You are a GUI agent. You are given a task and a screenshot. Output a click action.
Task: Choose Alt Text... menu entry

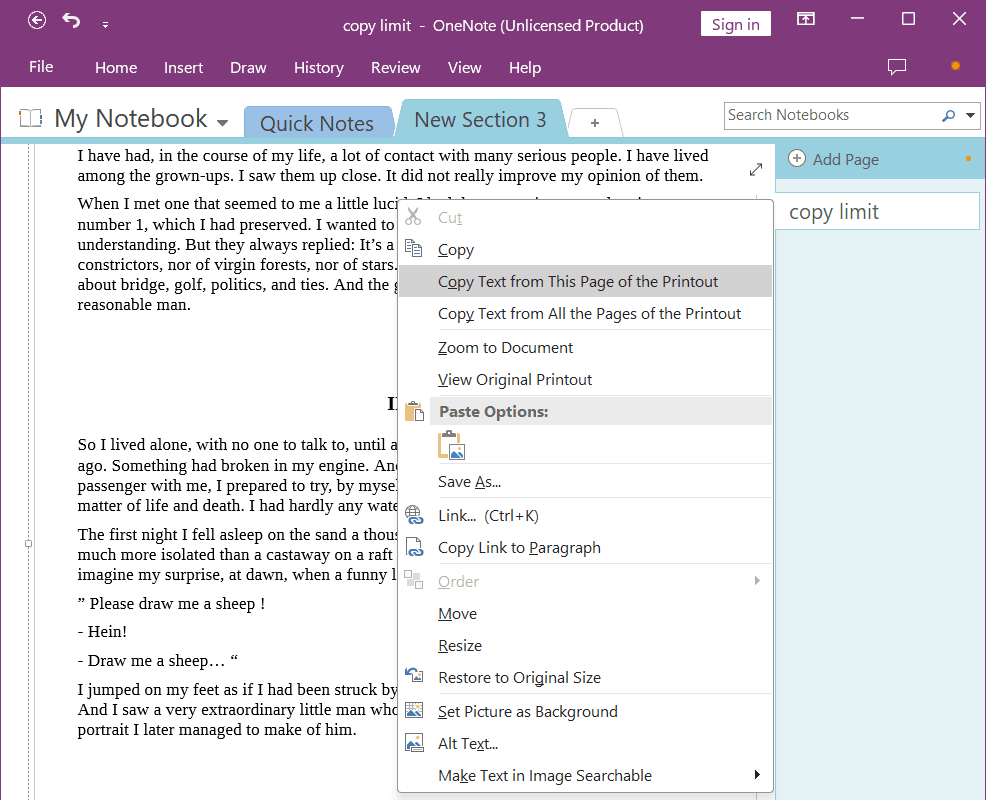tap(585, 743)
